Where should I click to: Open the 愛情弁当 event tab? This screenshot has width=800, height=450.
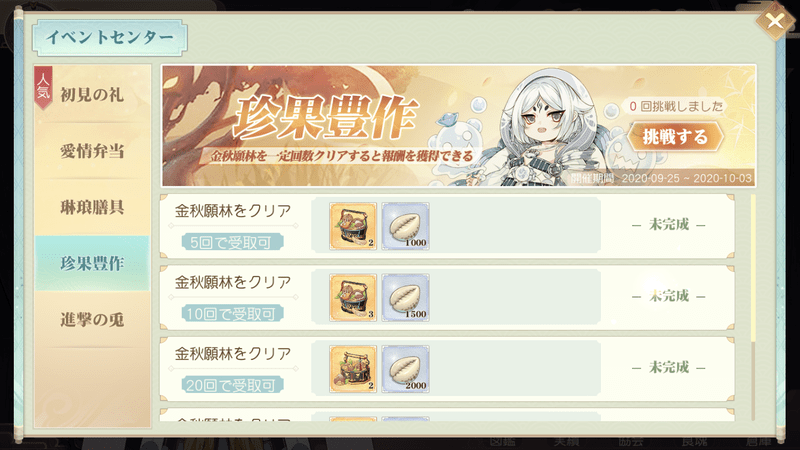pos(92,151)
